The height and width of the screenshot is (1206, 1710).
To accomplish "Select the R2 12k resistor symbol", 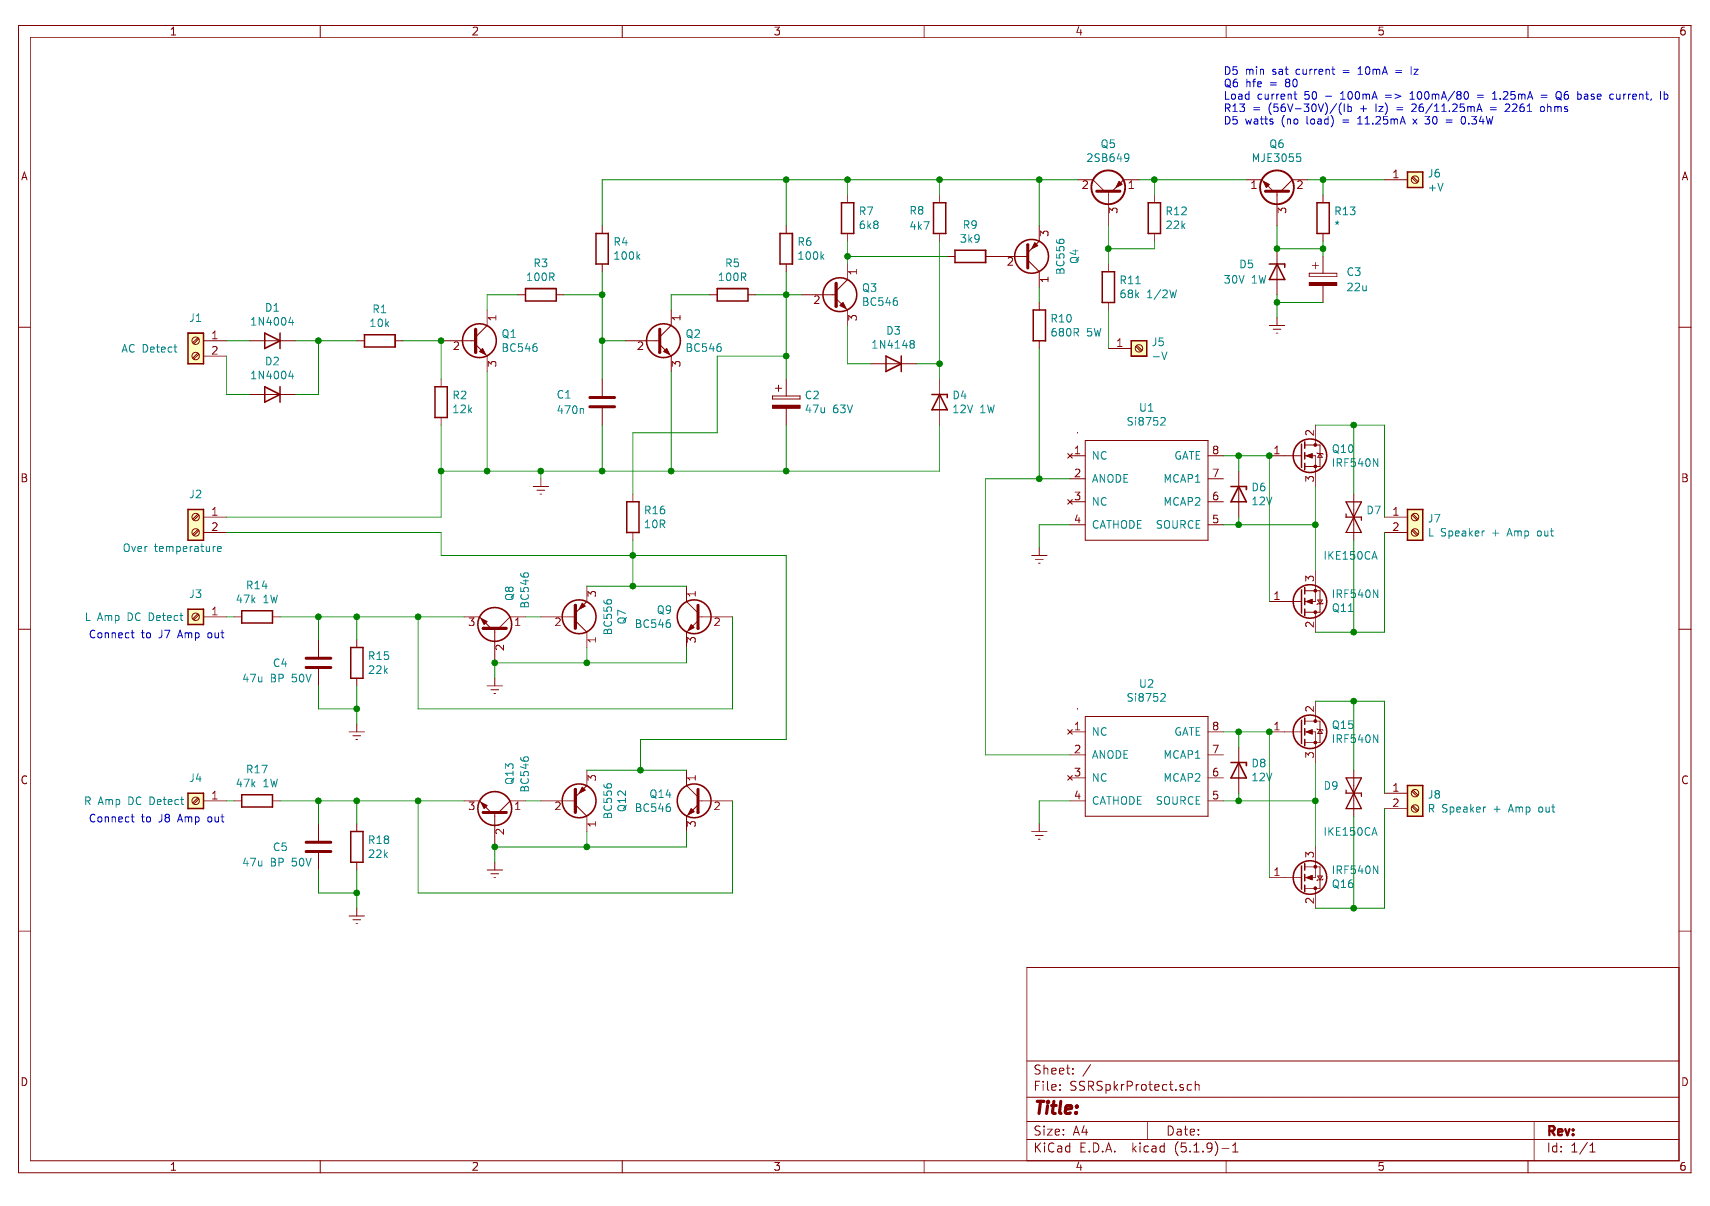I will coord(441,402).
